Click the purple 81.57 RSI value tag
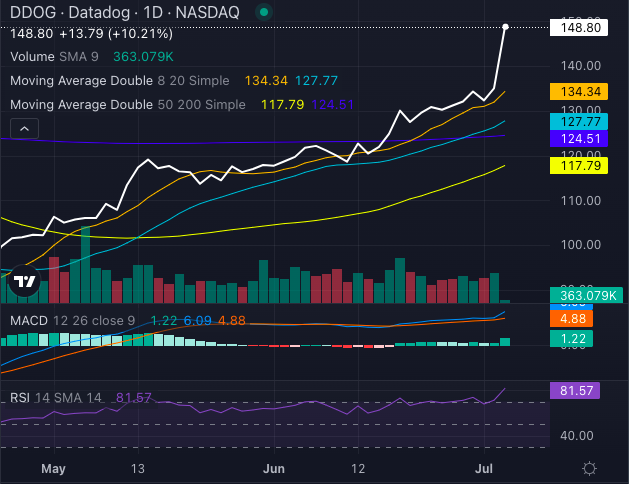This screenshot has width=629, height=484. point(575,391)
